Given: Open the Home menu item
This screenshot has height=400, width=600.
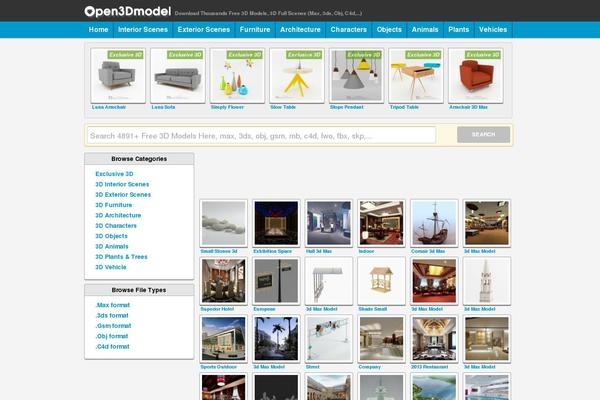Looking at the screenshot, I should click(x=98, y=29).
